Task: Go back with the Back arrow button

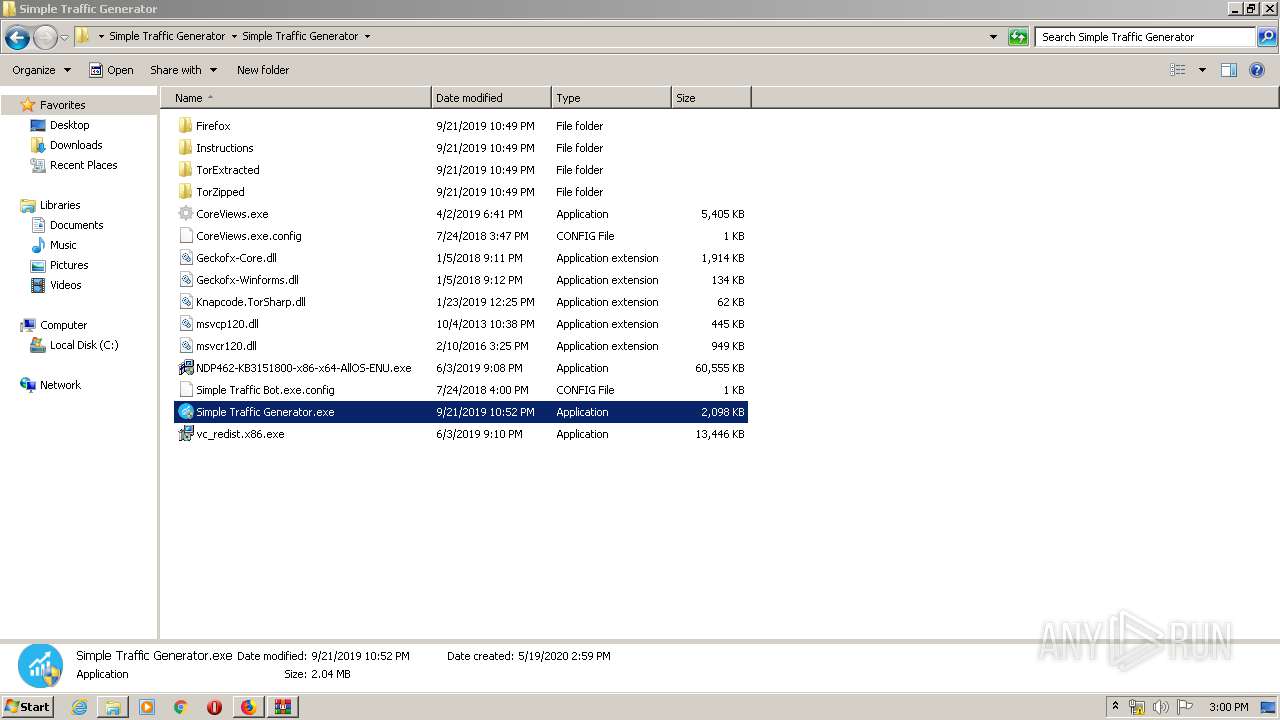Action: (x=17, y=37)
